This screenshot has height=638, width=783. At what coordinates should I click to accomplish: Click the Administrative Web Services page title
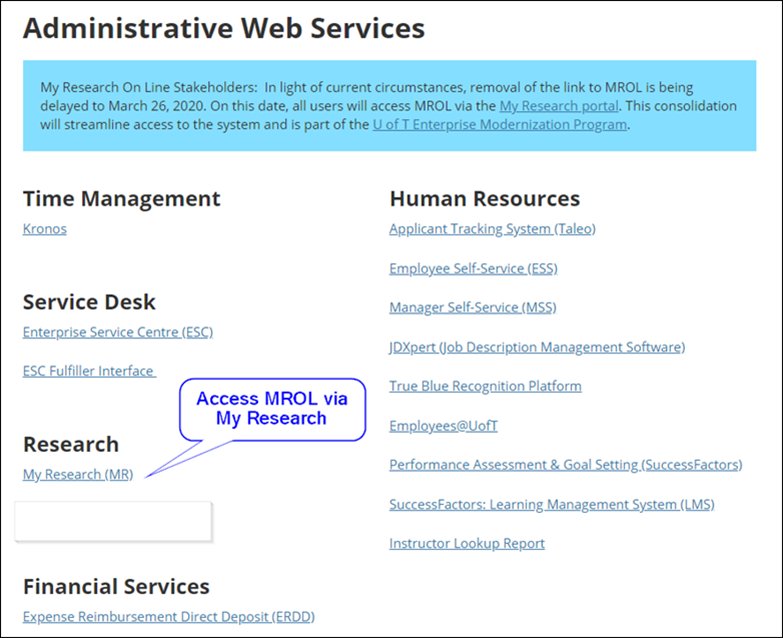click(224, 28)
